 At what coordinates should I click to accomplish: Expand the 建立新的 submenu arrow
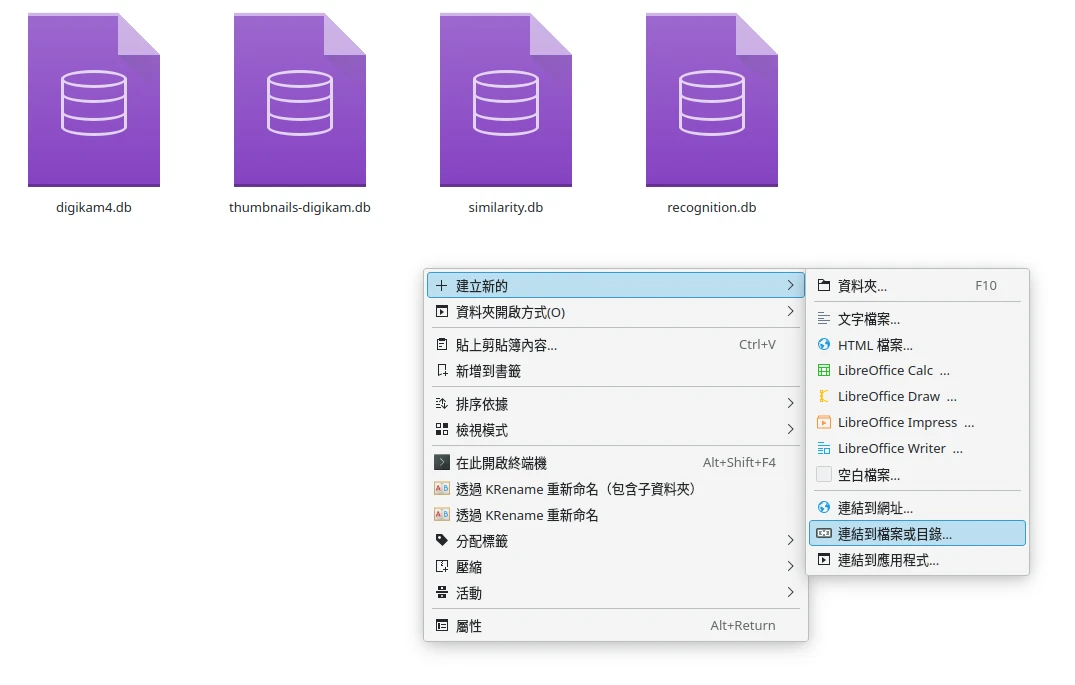[790, 285]
